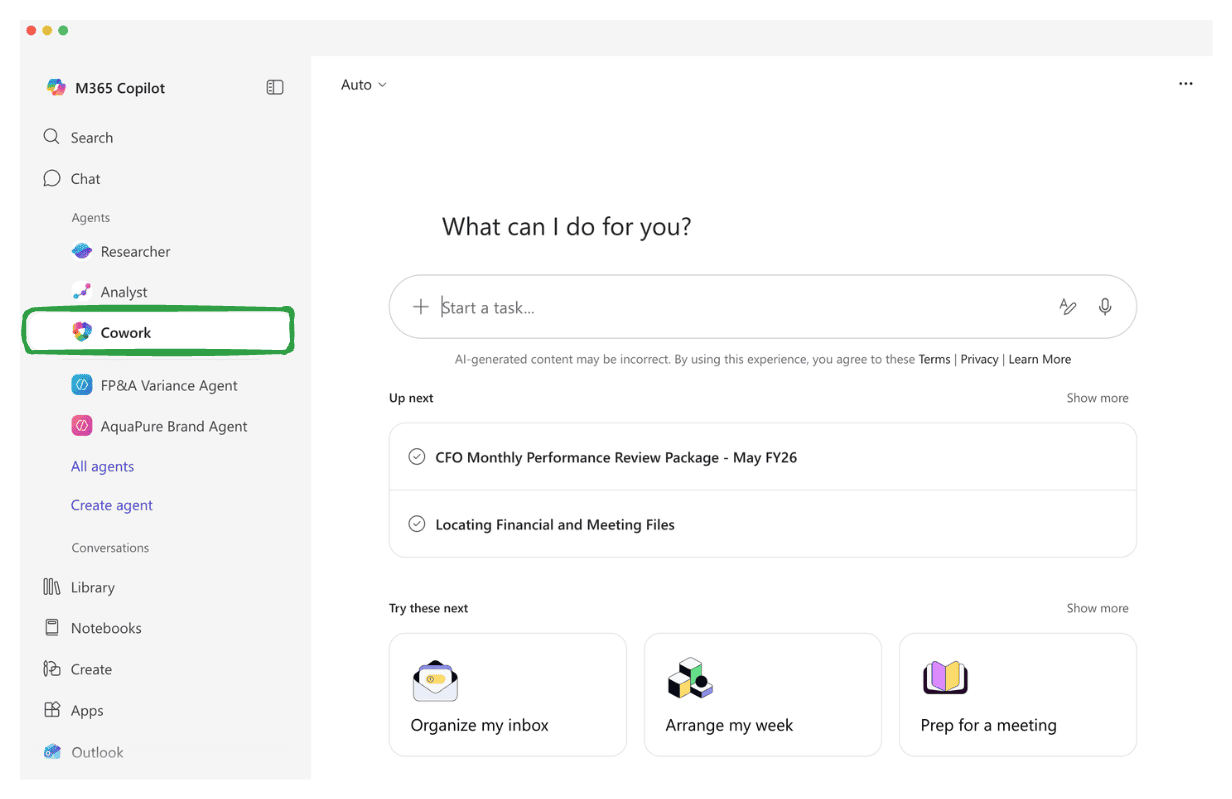
Task: Click the M365 Copilot title text
Action: pyautogui.click(x=120, y=88)
